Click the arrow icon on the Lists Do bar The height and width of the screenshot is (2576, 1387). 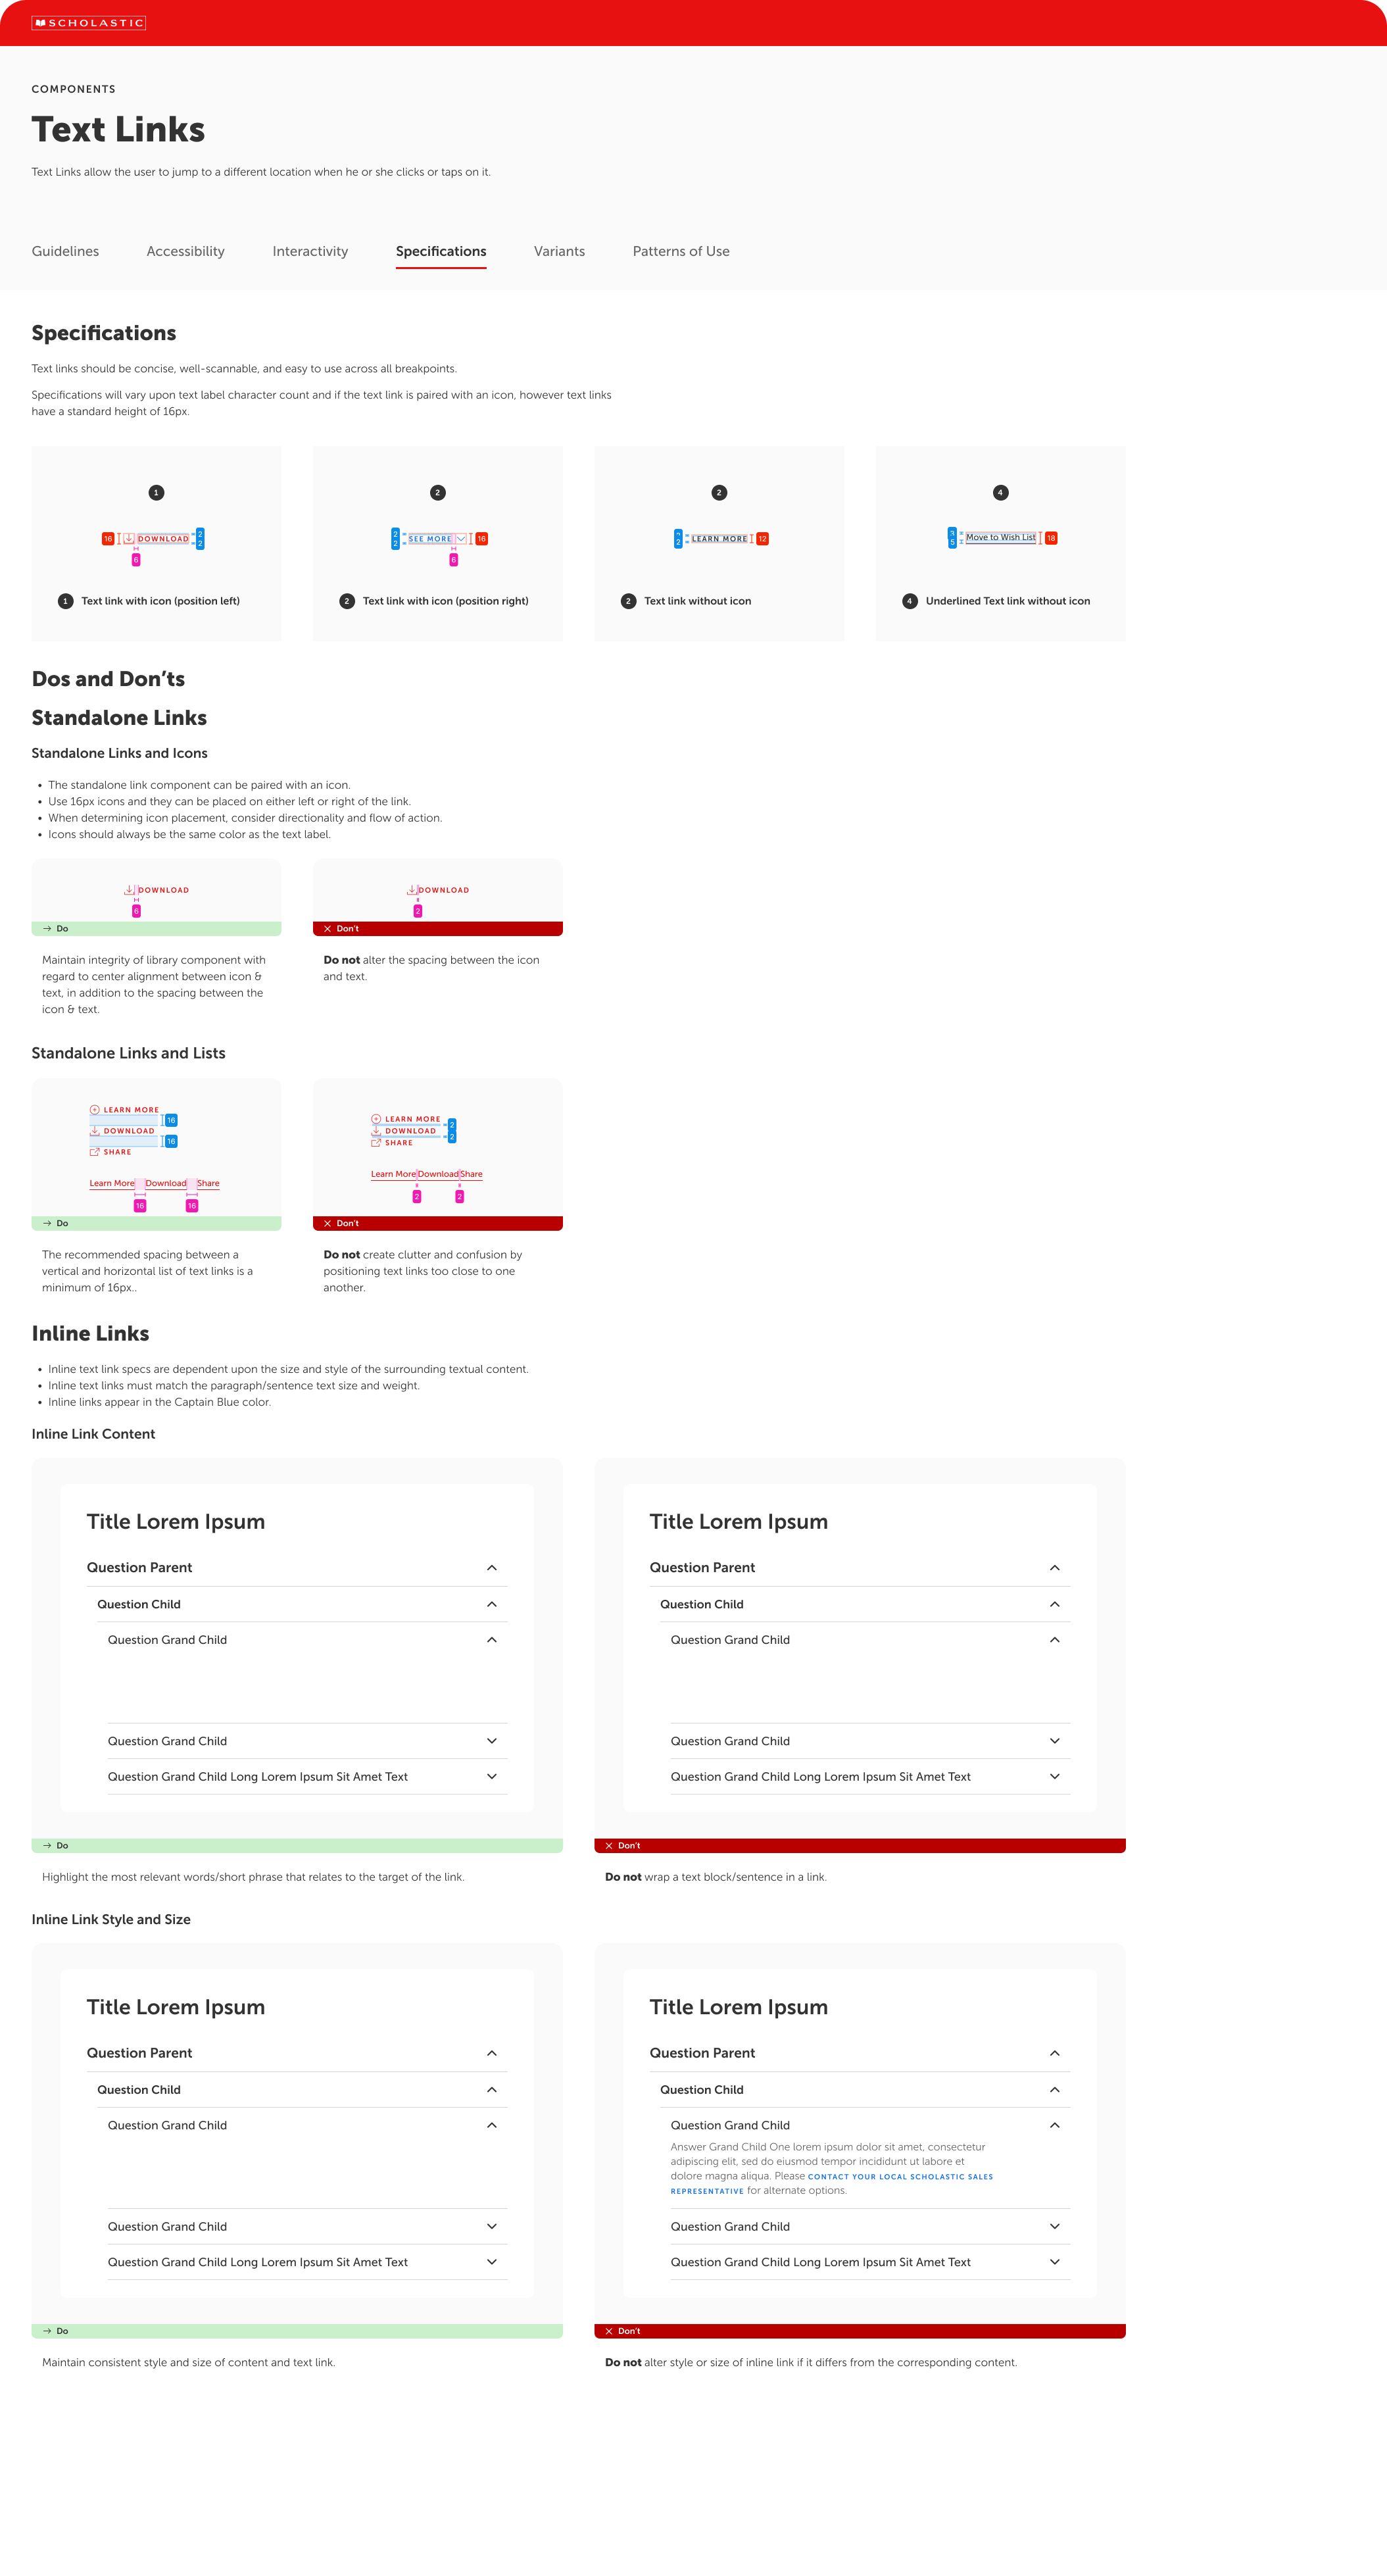47,1224
